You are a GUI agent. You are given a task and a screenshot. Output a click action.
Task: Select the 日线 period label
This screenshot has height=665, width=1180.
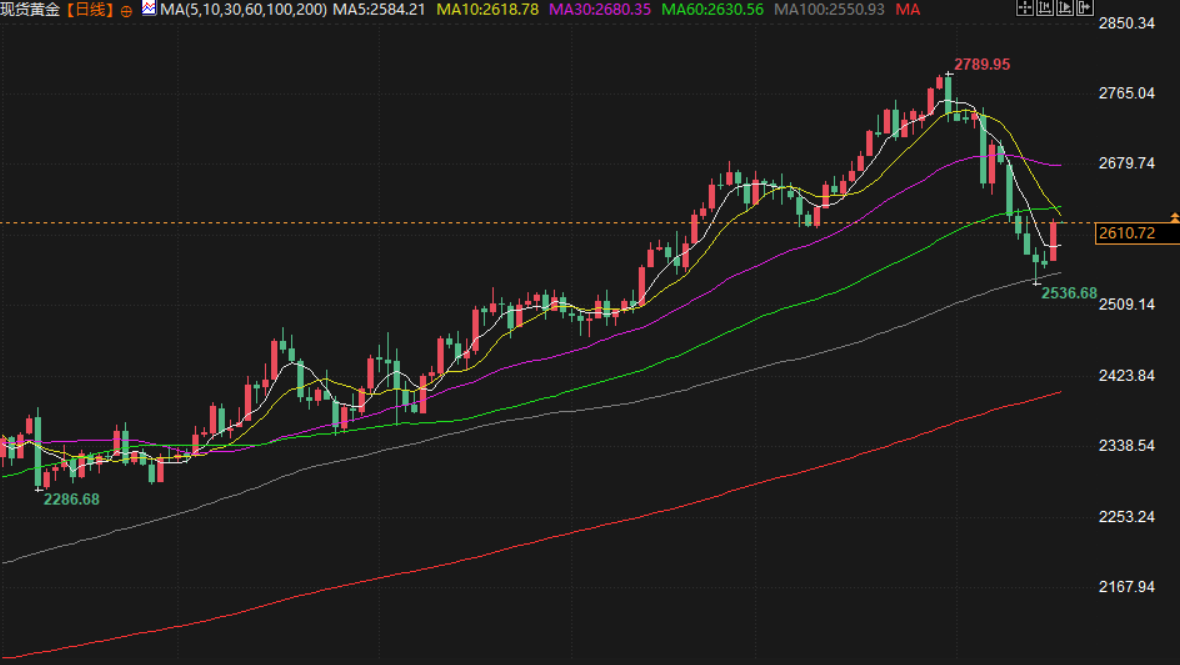pyautogui.click(x=92, y=10)
